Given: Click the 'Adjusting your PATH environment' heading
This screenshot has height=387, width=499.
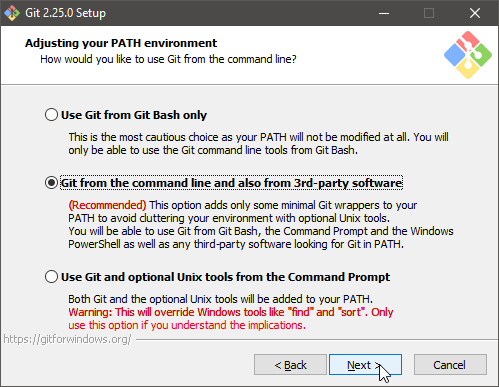Looking at the screenshot, I should pos(121,43).
